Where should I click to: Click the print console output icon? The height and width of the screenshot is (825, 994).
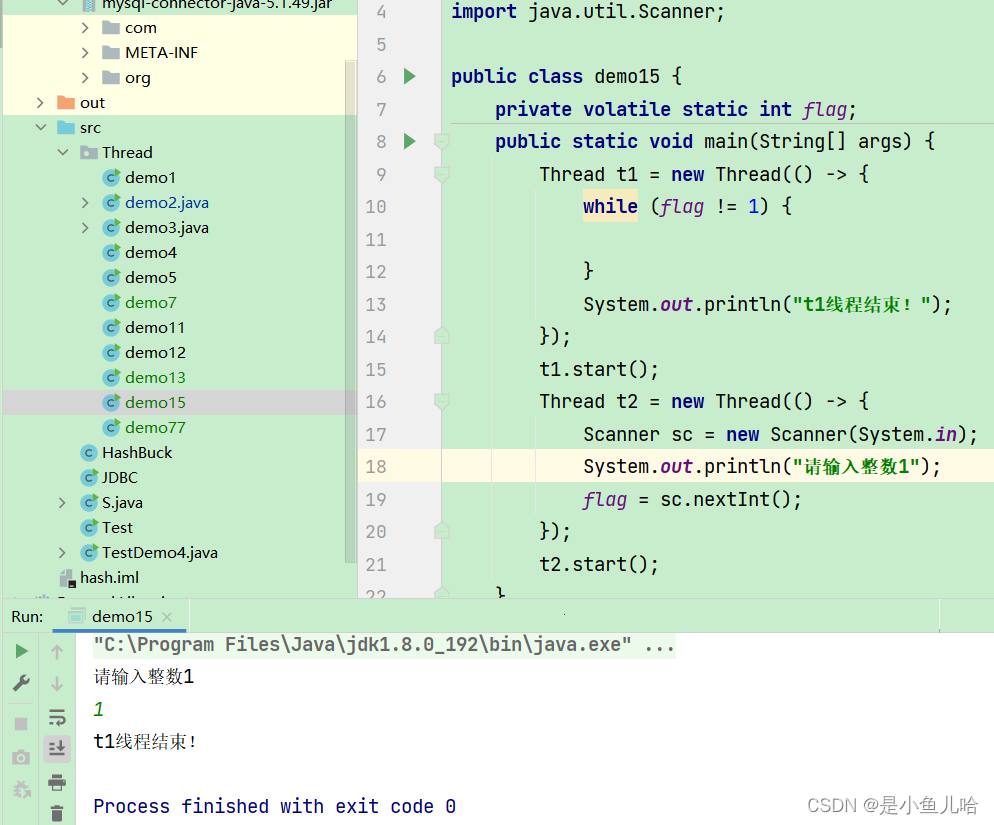coord(57,782)
